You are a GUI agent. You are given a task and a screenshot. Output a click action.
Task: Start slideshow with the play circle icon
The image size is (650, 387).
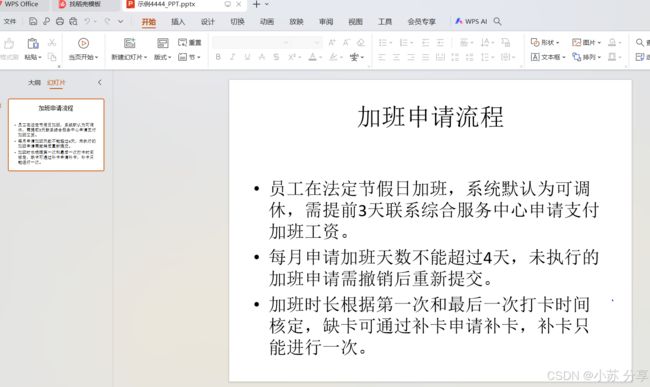[x=83, y=43]
